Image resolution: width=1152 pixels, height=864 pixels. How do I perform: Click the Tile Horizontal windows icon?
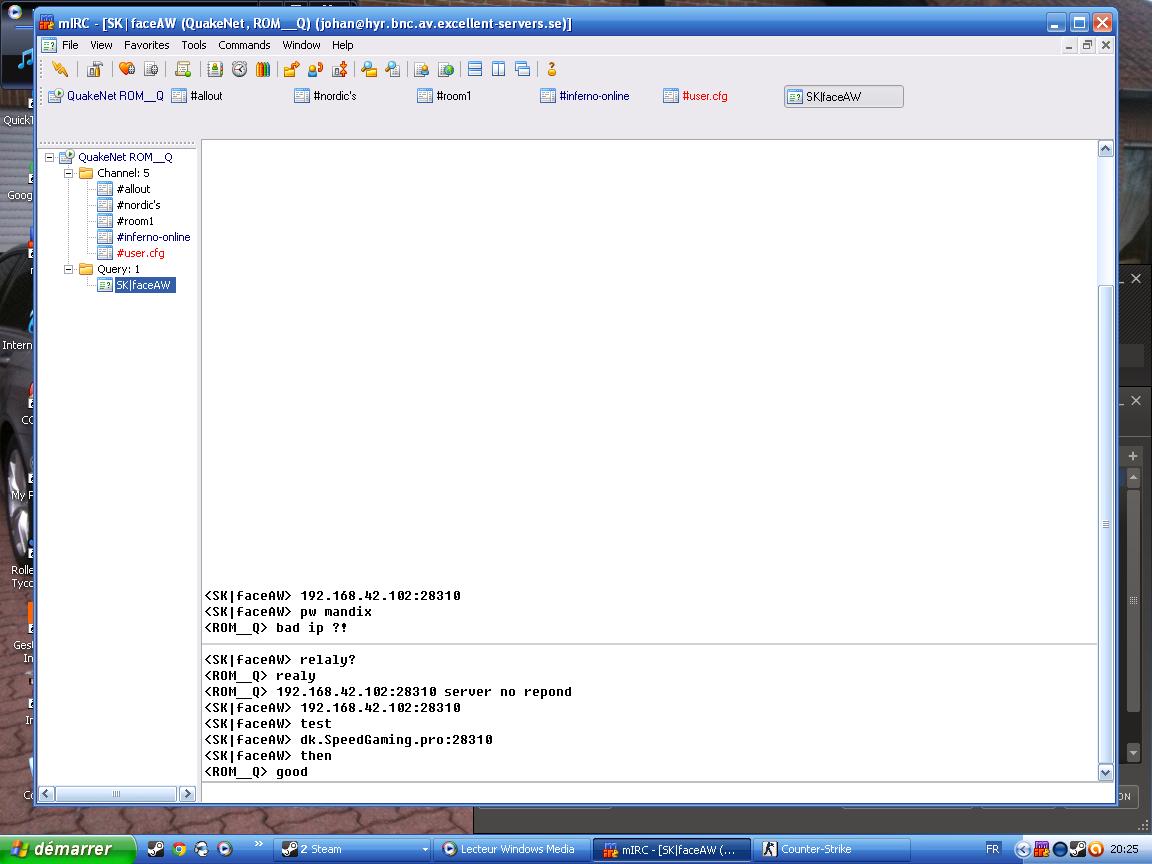coord(475,69)
